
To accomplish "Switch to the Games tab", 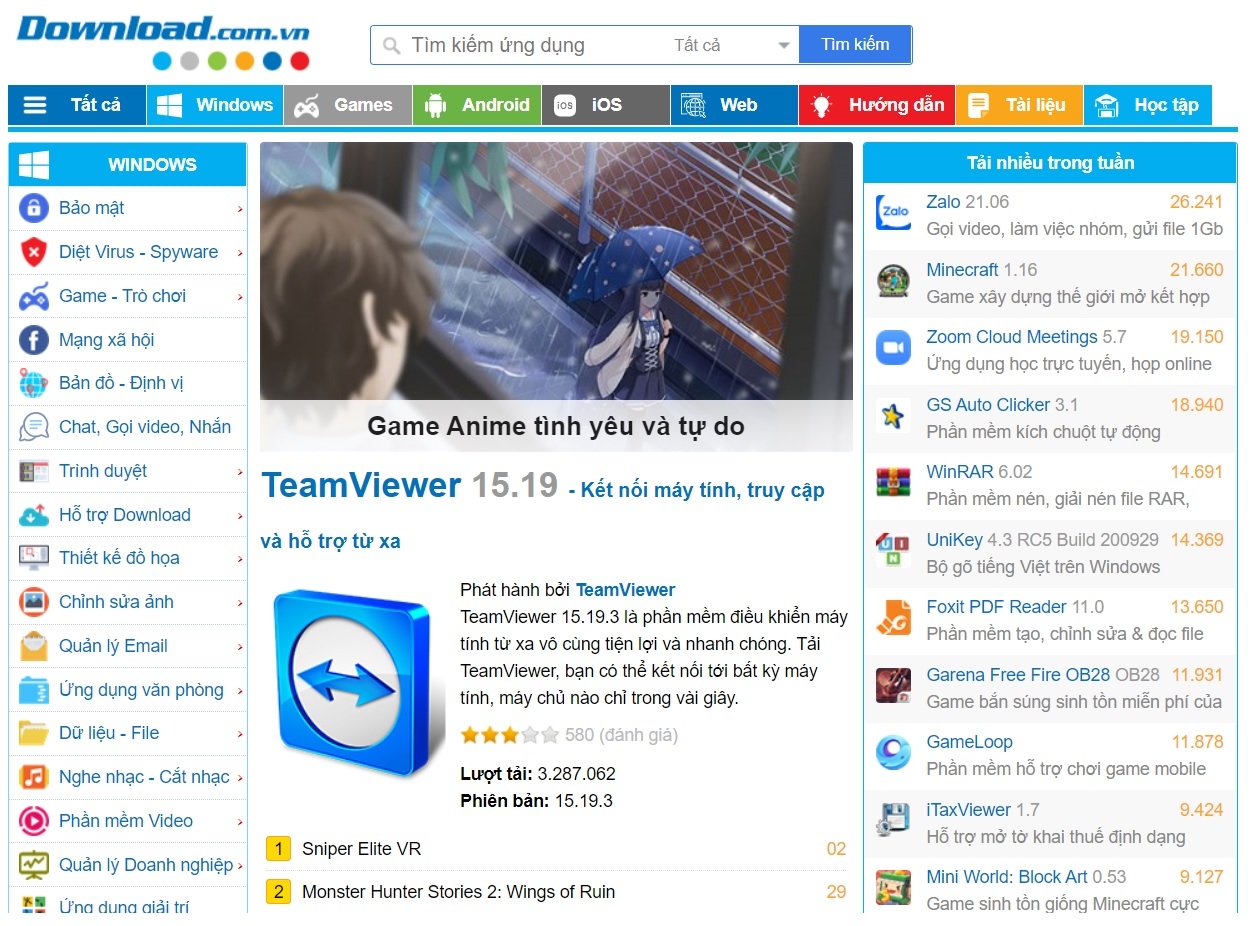I will (348, 105).
